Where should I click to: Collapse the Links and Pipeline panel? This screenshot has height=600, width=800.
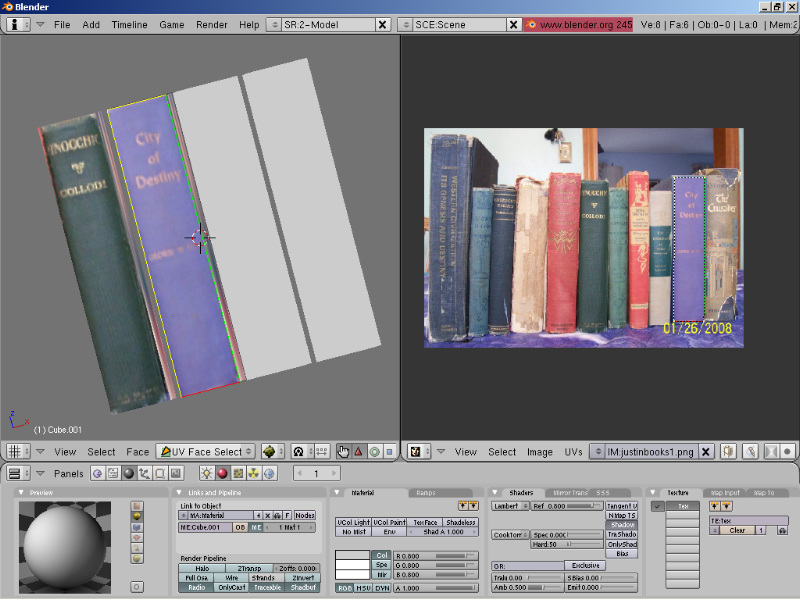pos(179,492)
